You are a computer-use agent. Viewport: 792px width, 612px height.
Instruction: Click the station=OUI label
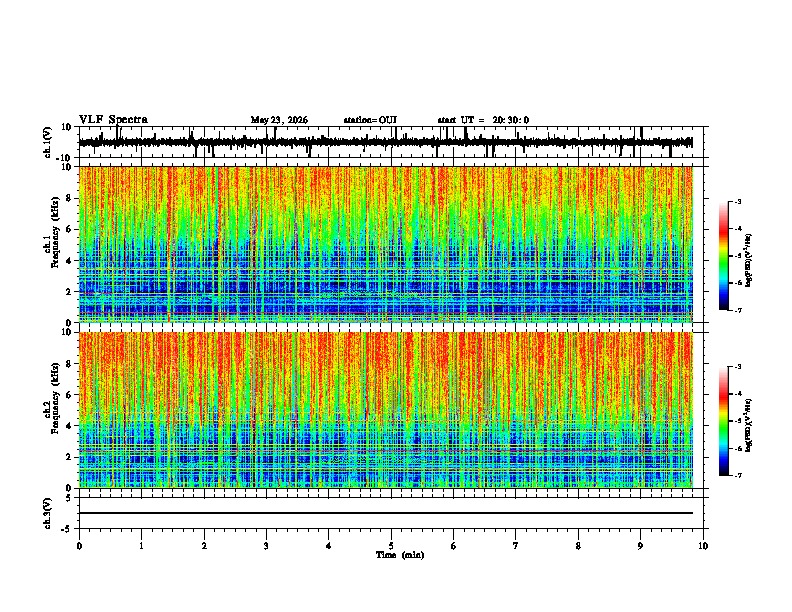(370, 120)
